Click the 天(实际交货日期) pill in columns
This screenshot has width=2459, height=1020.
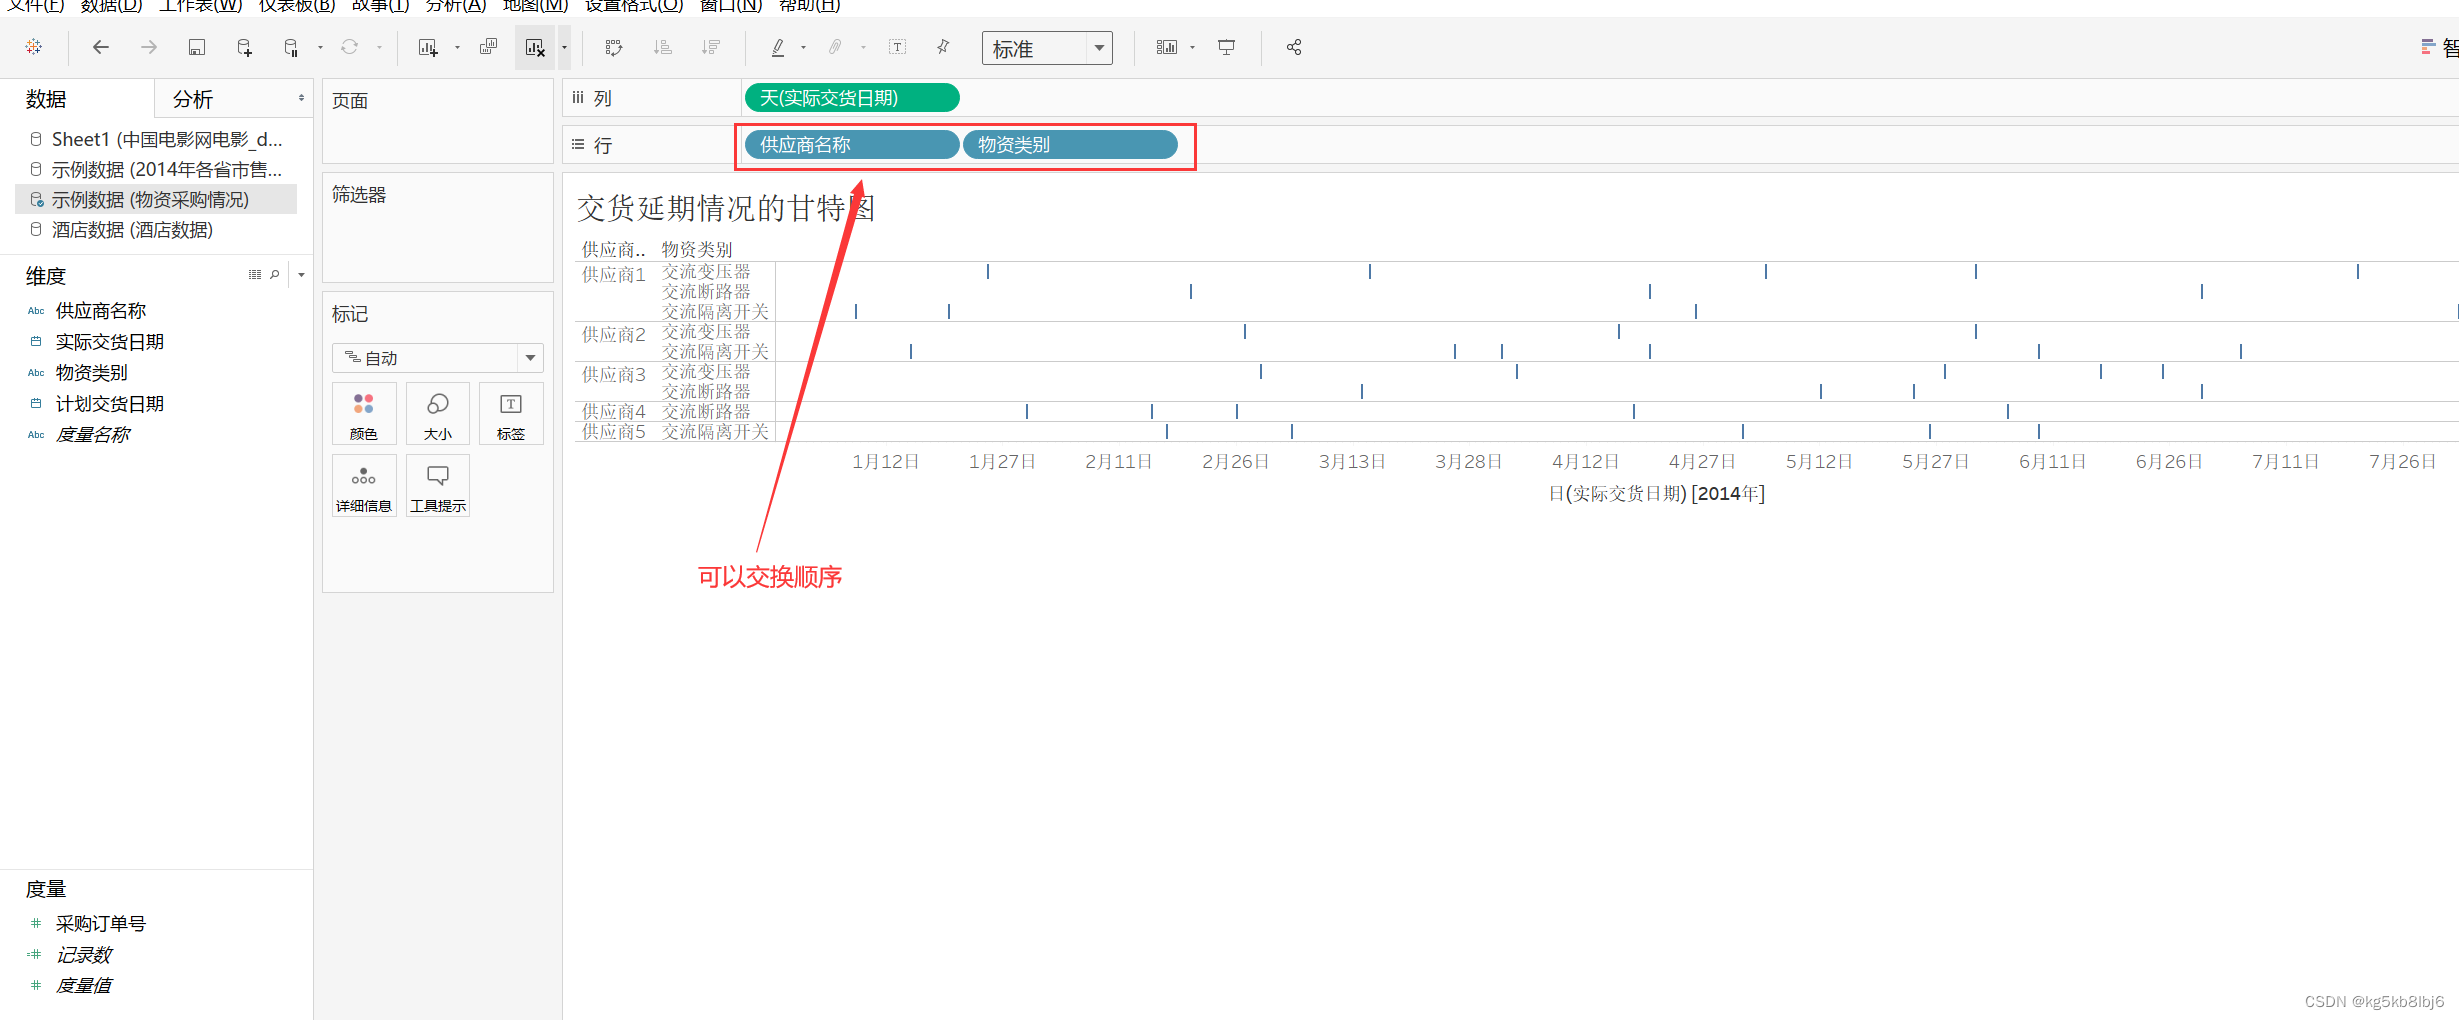tap(852, 98)
